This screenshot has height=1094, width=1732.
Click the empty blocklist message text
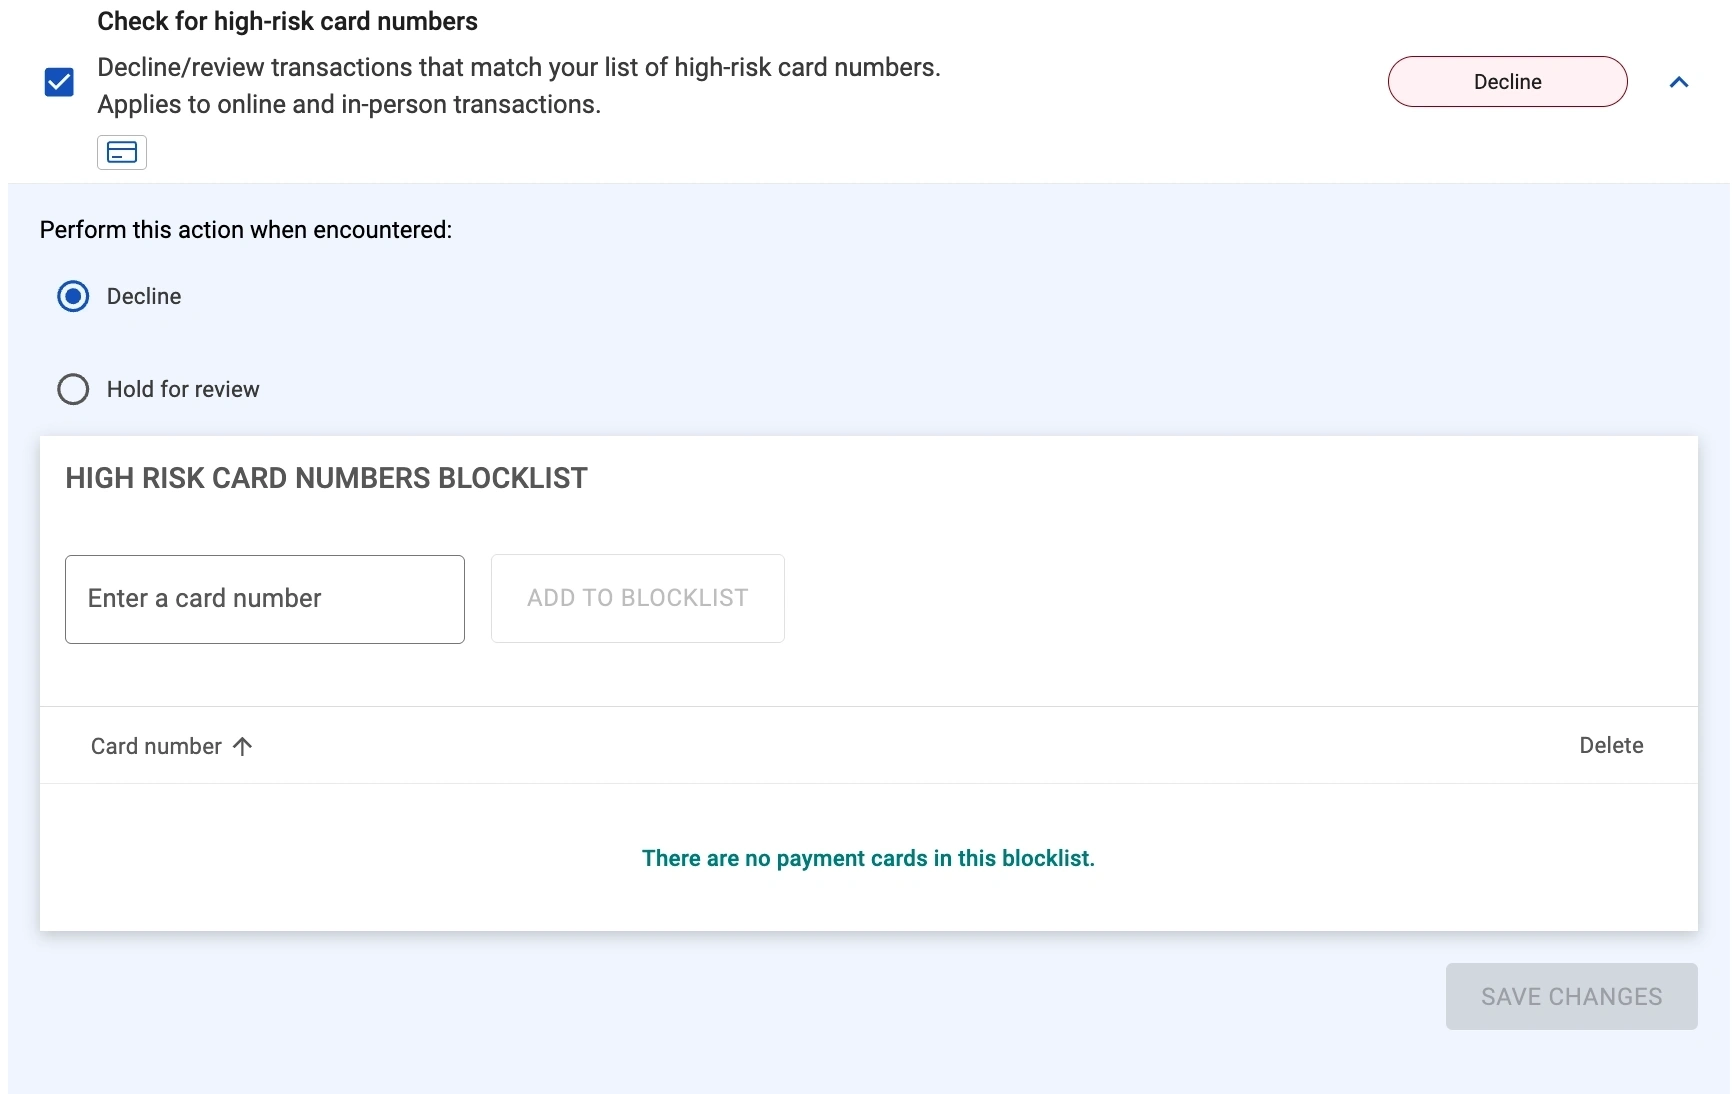[x=868, y=858]
